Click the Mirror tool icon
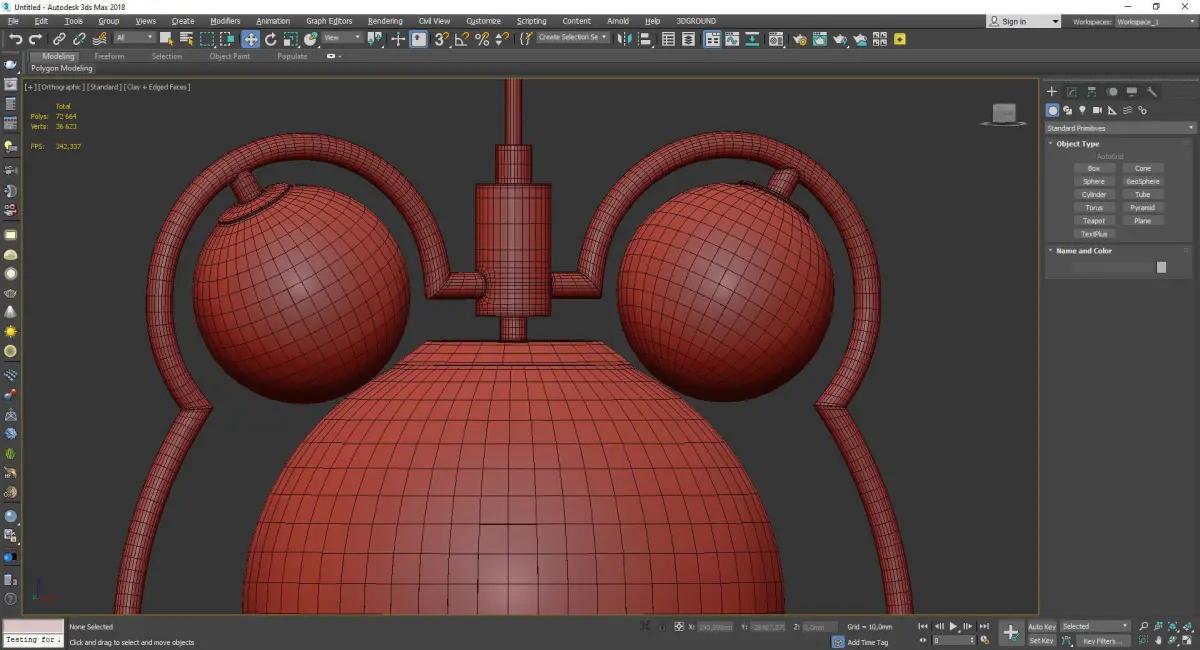Screen dimensions: 1200x650 click(625, 39)
